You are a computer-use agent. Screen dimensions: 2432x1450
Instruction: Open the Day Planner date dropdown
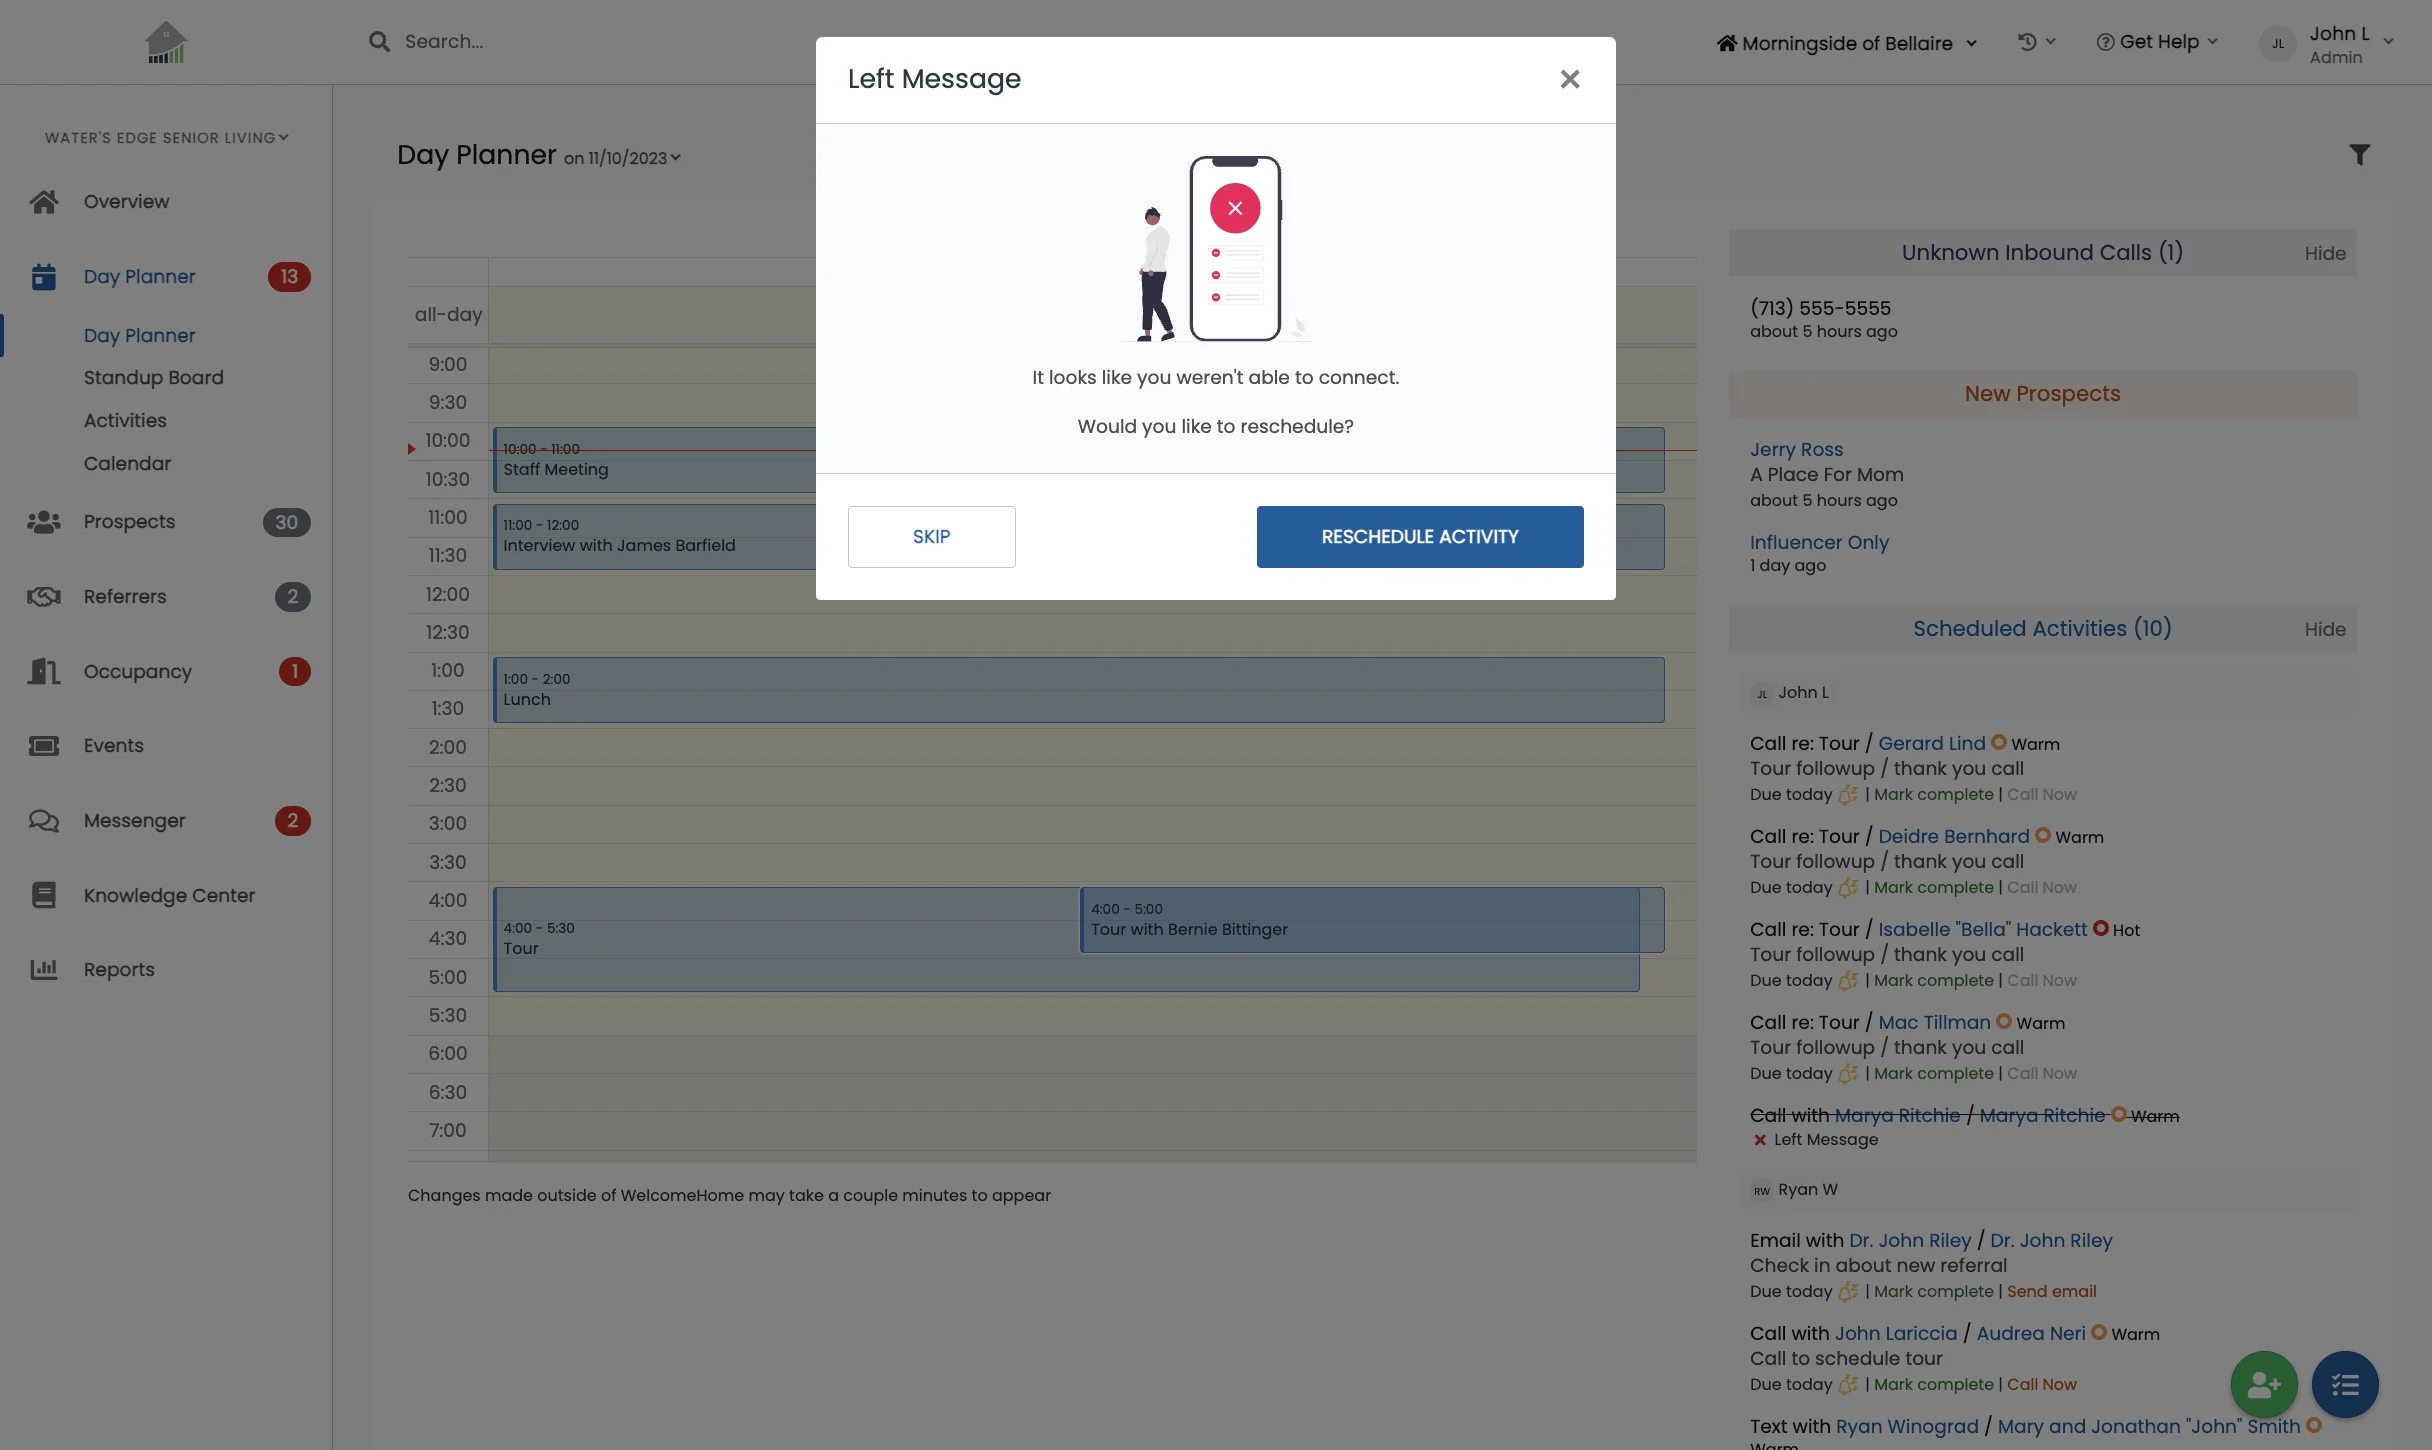click(624, 158)
